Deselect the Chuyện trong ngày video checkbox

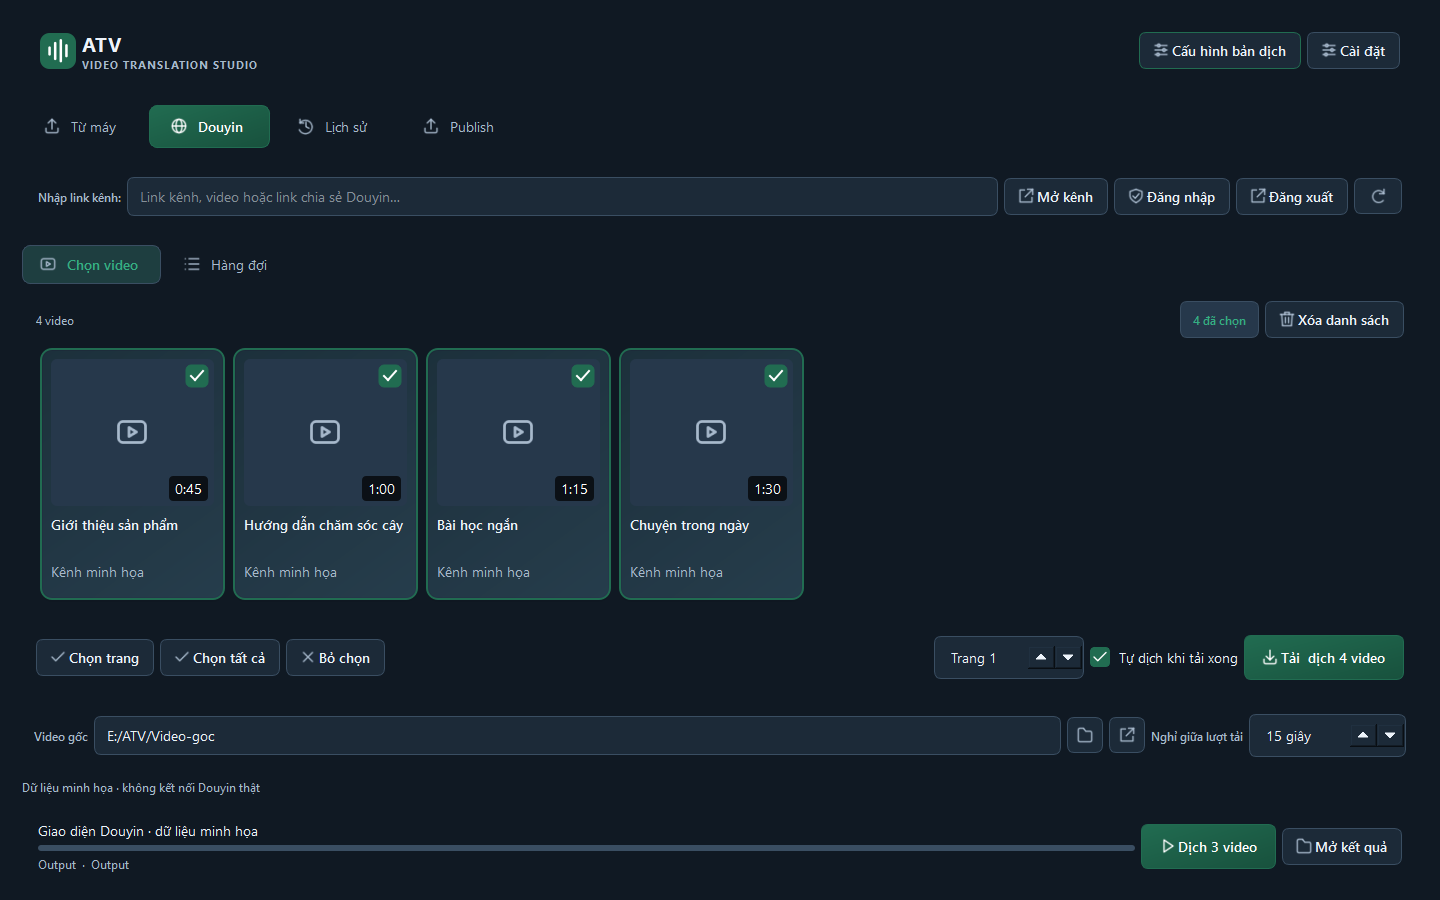(x=776, y=376)
